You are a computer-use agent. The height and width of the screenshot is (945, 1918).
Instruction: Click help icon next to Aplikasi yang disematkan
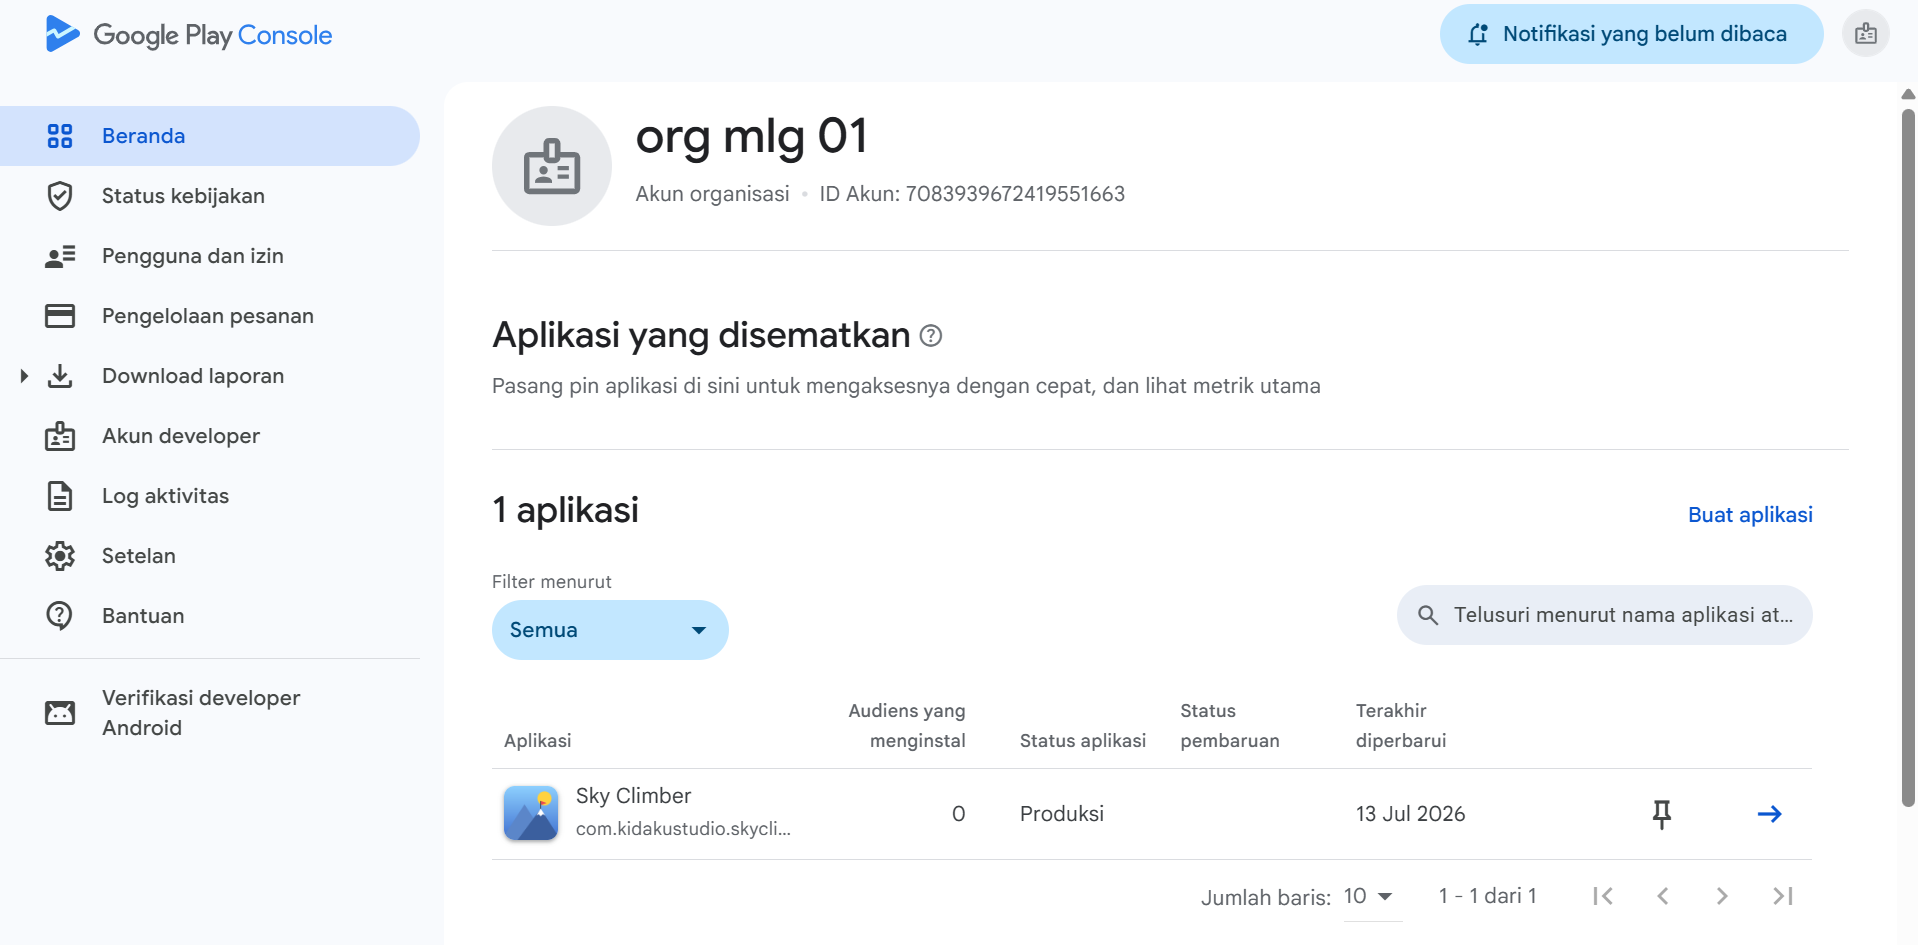(931, 336)
